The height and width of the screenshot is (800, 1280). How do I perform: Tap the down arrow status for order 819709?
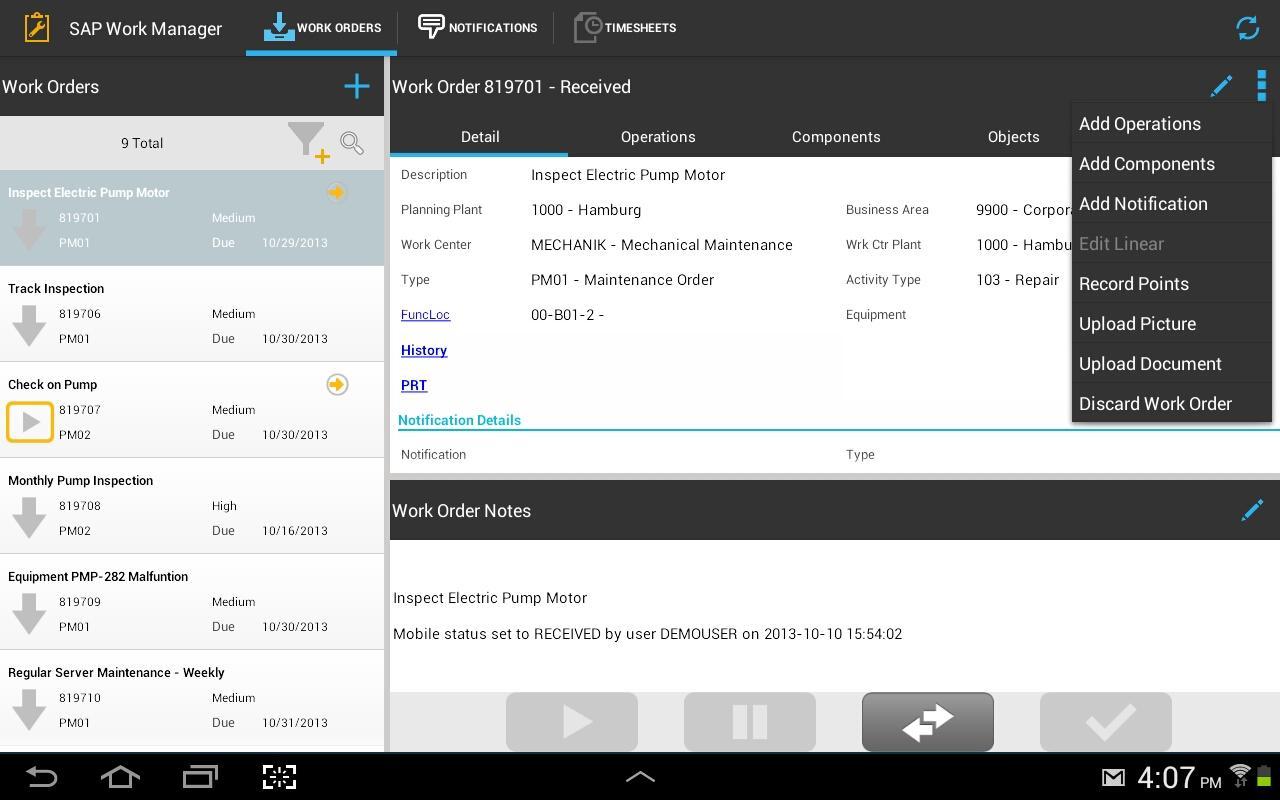[29, 613]
